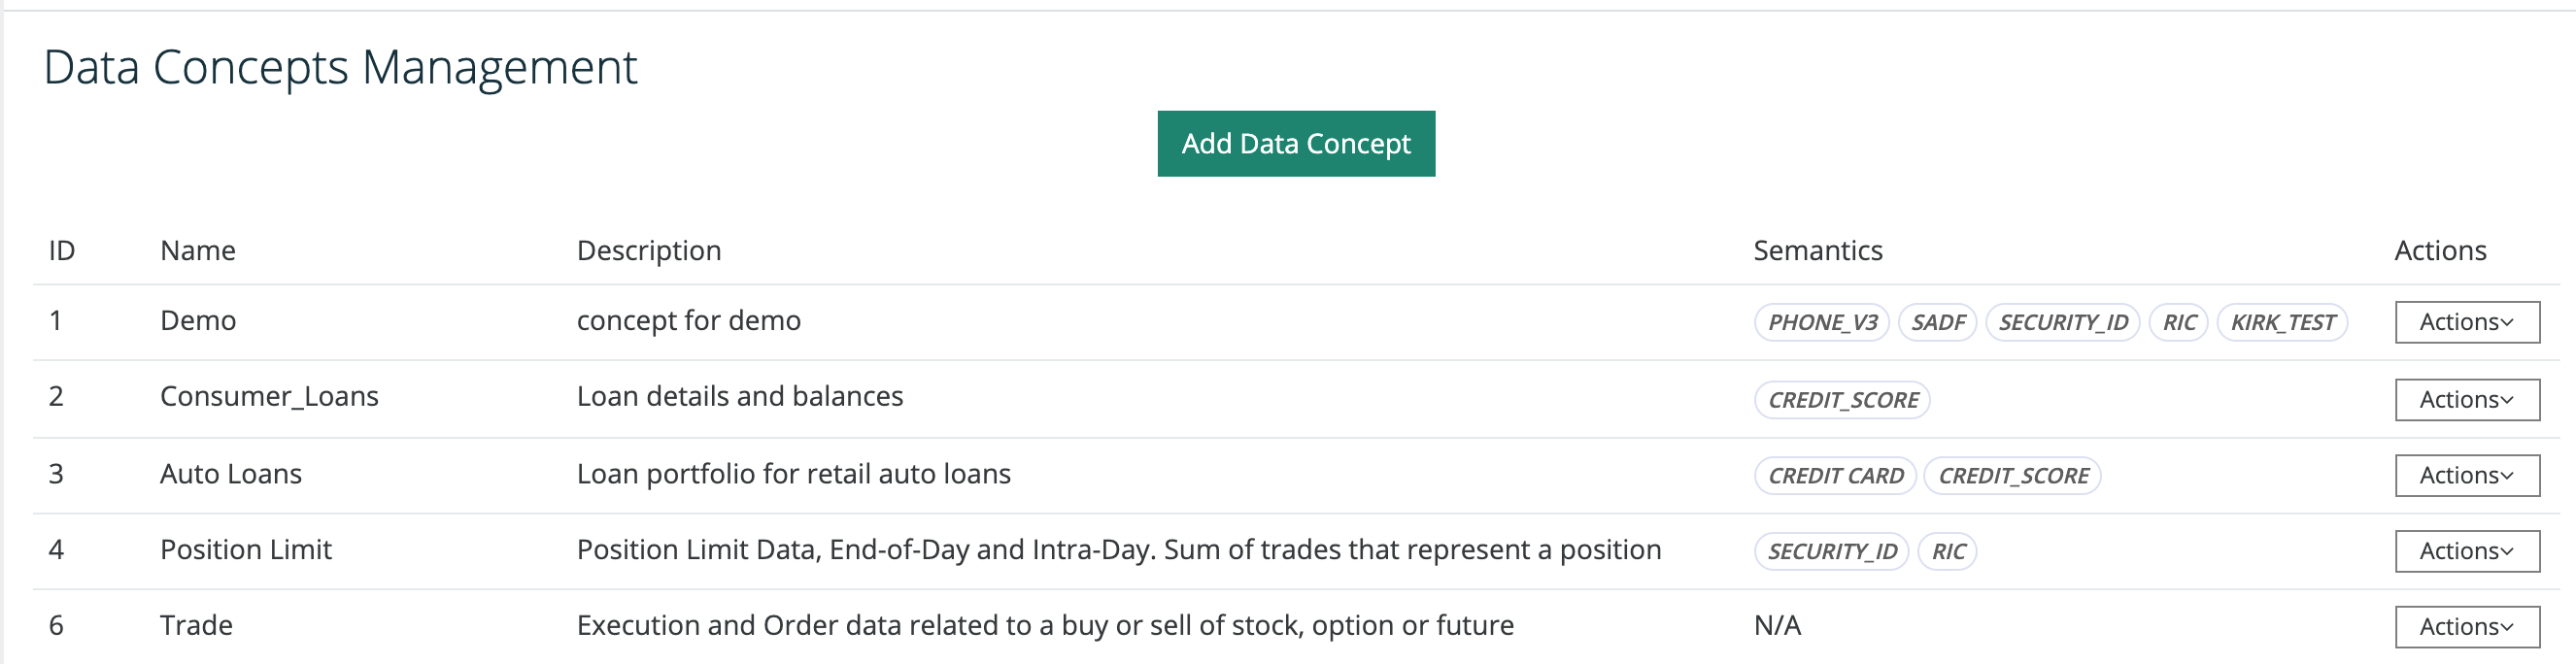Open Actions dropdown for Position Limit
Image resolution: width=2576 pixels, height=664 pixels.
(x=2466, y=551)
